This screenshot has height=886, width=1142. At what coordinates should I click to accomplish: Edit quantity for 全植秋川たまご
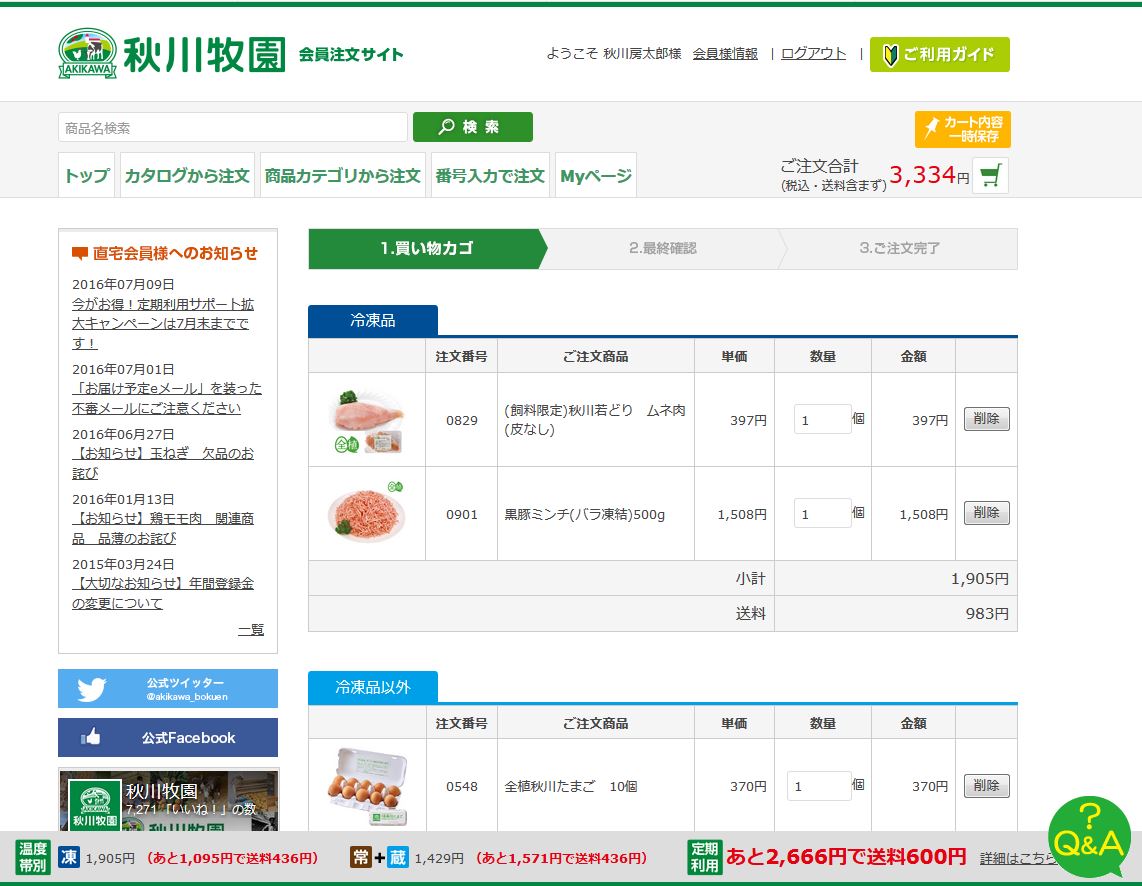819,786
